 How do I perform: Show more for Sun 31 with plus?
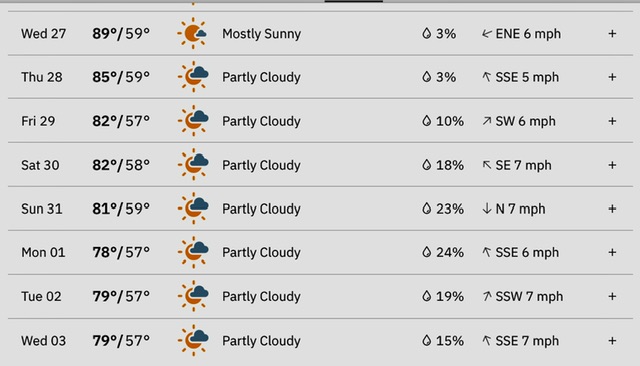click(612, 209)
